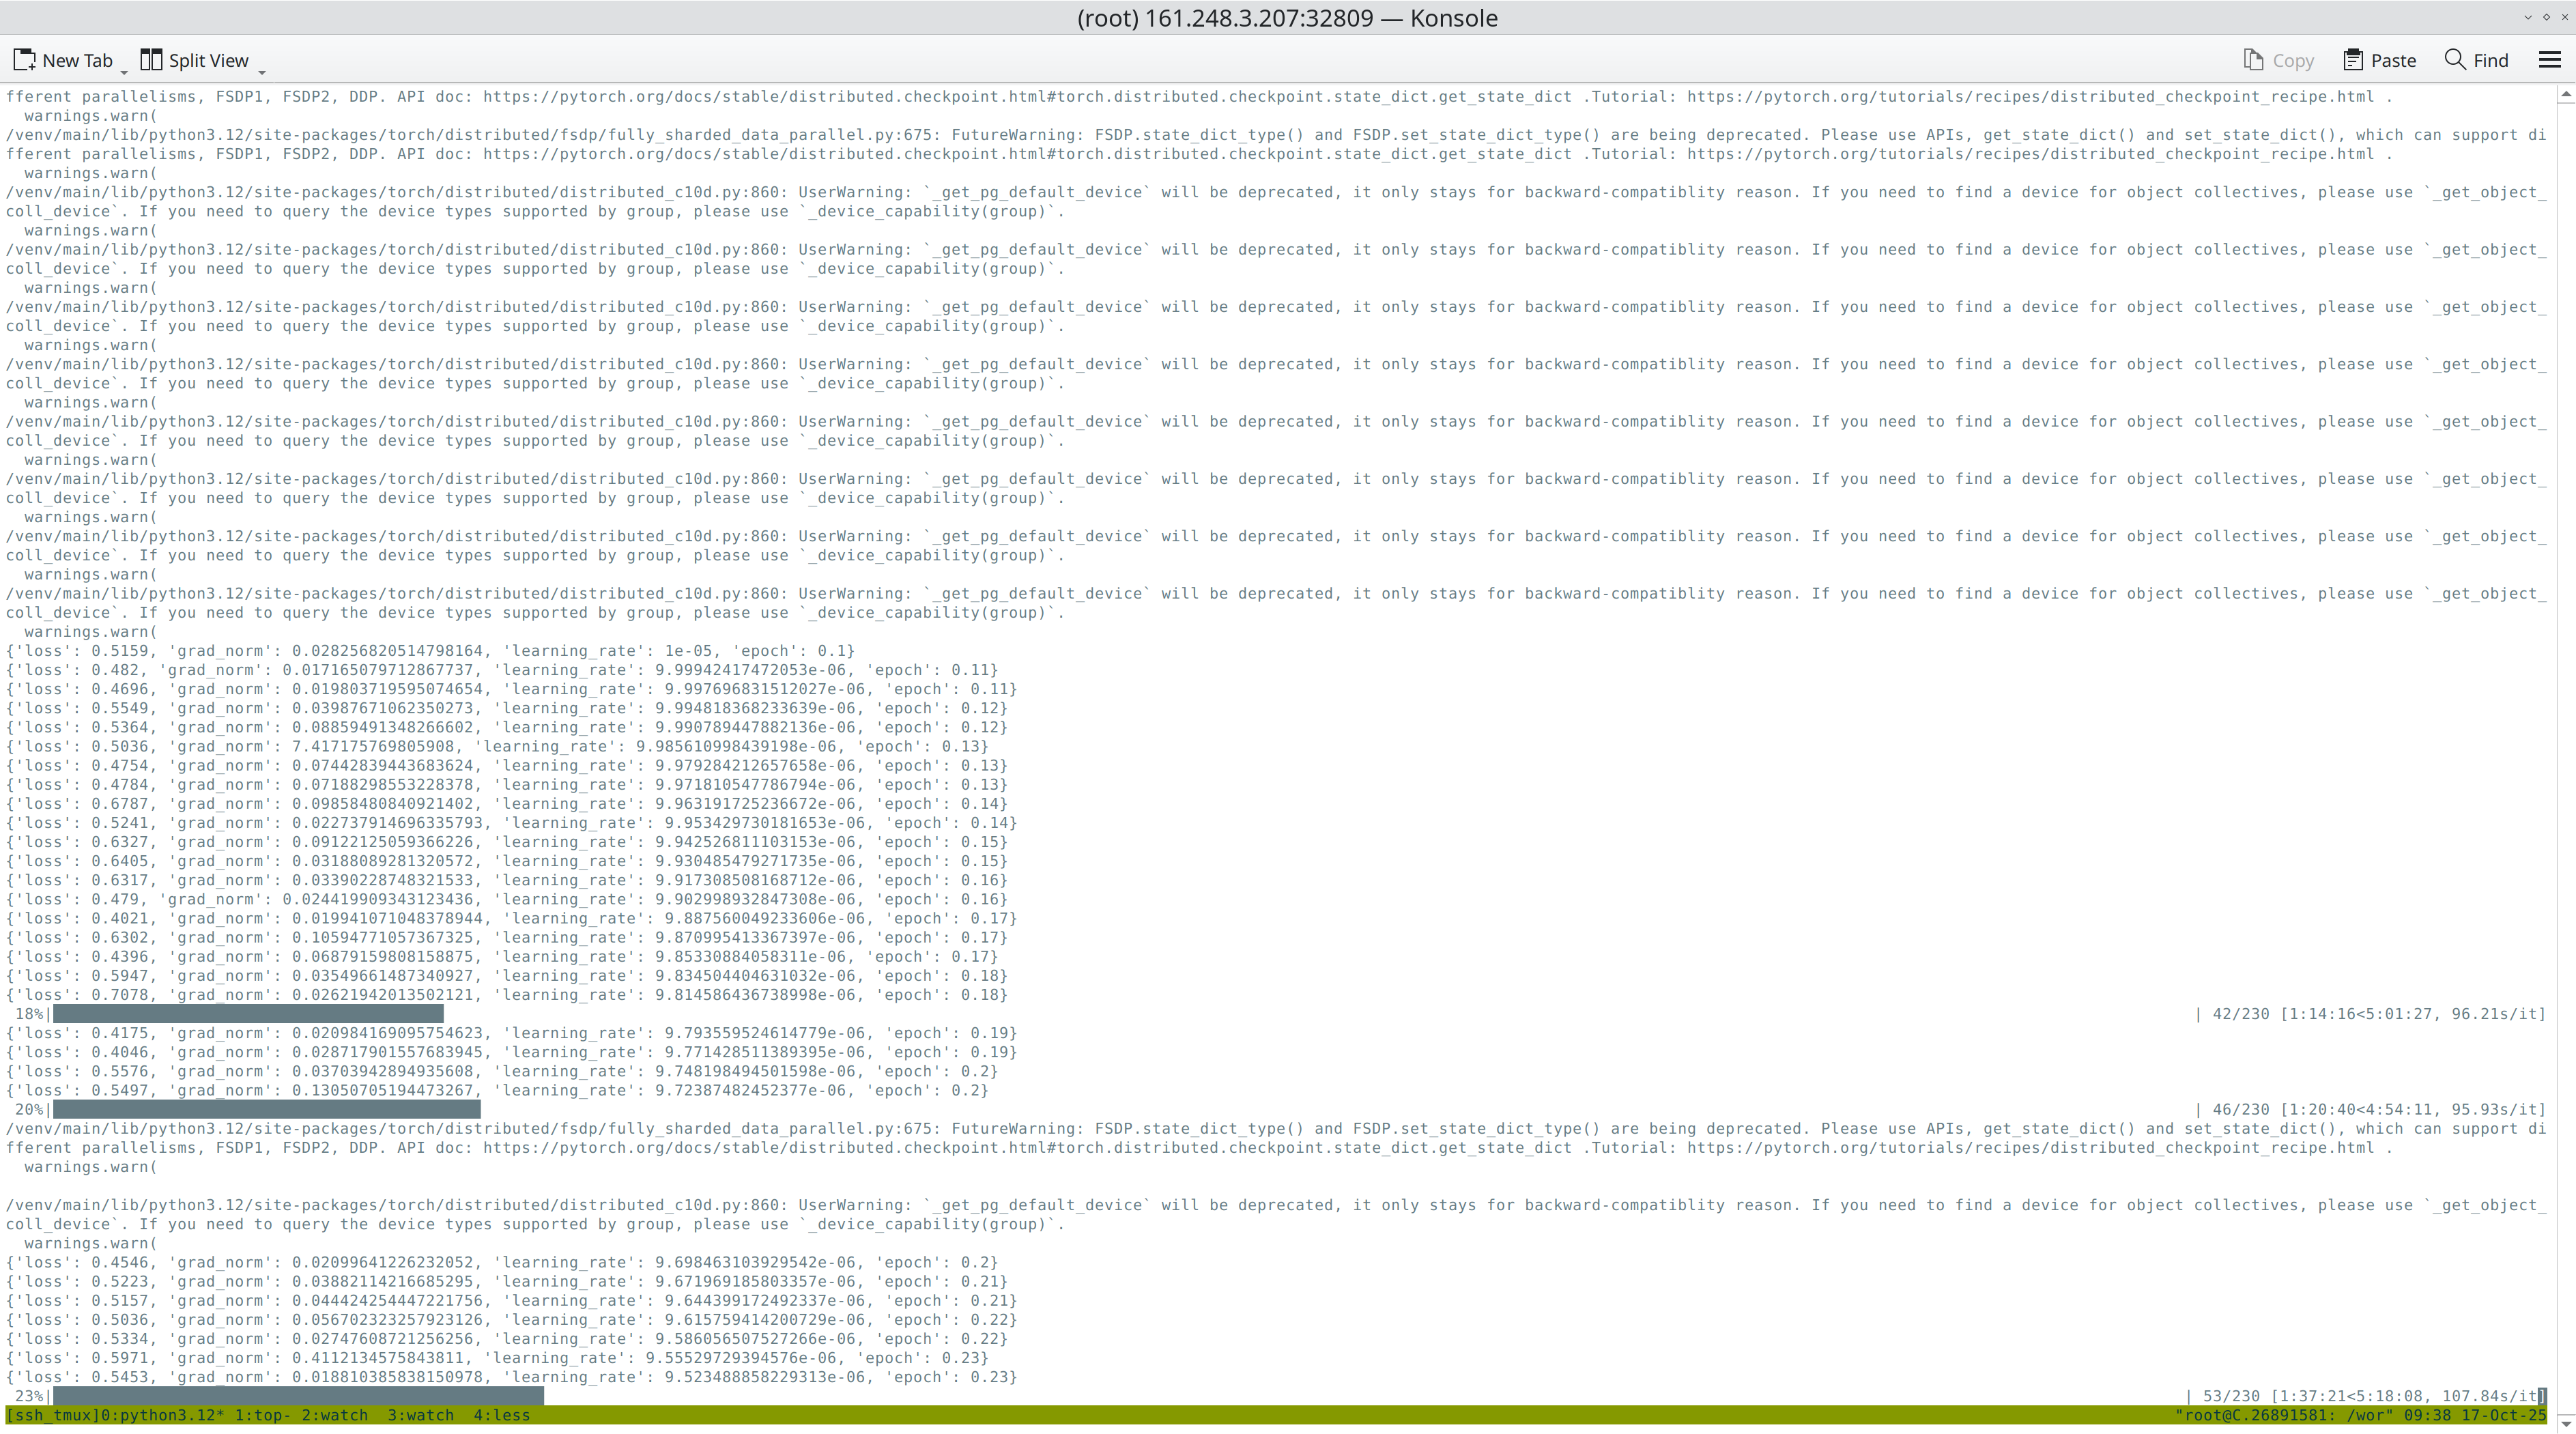This screenshot has width=2576, height=1434.
Task: Click the New Tab icon
Action: coord(25,60)
